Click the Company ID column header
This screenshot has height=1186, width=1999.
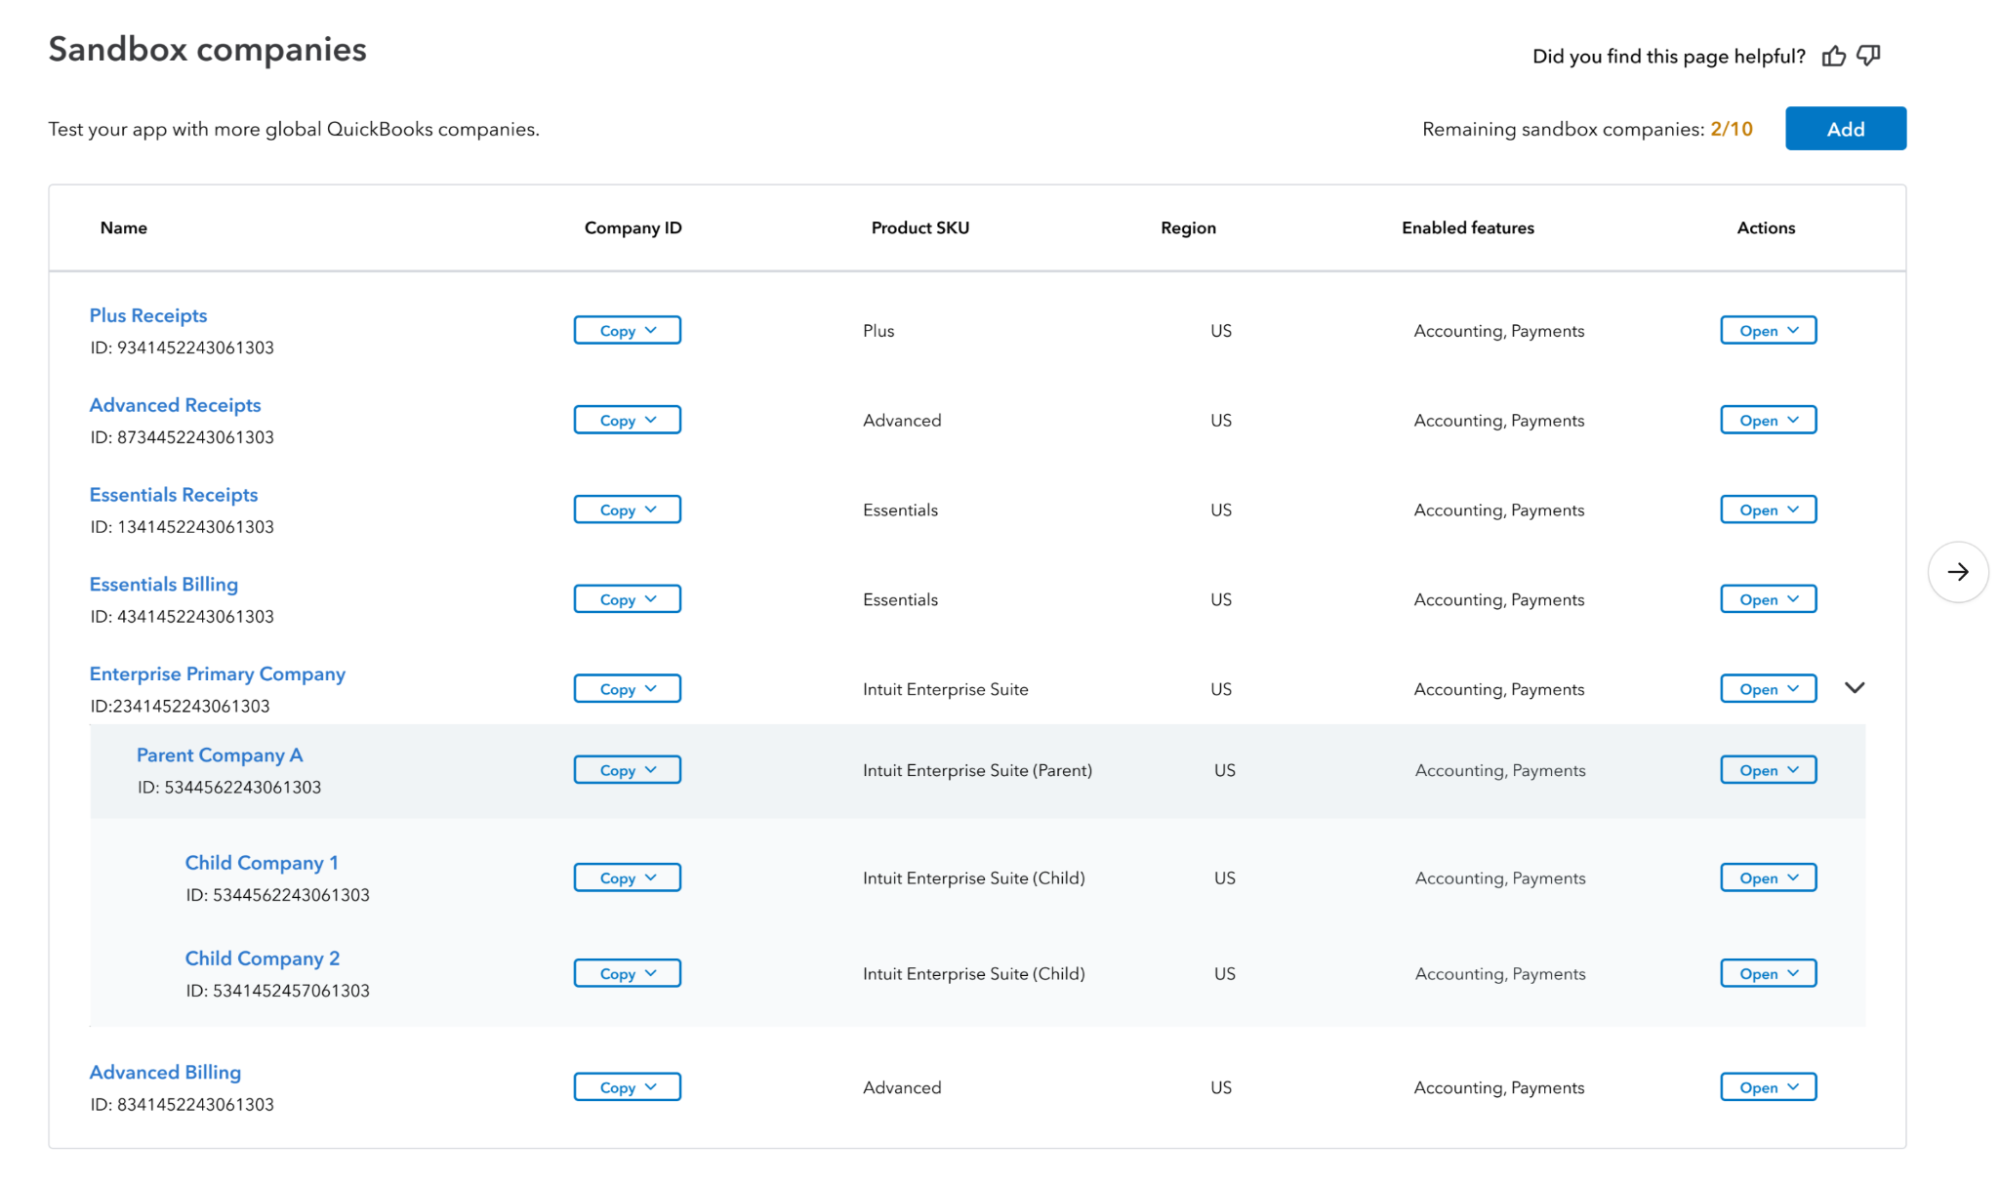(x=633, y=228)
